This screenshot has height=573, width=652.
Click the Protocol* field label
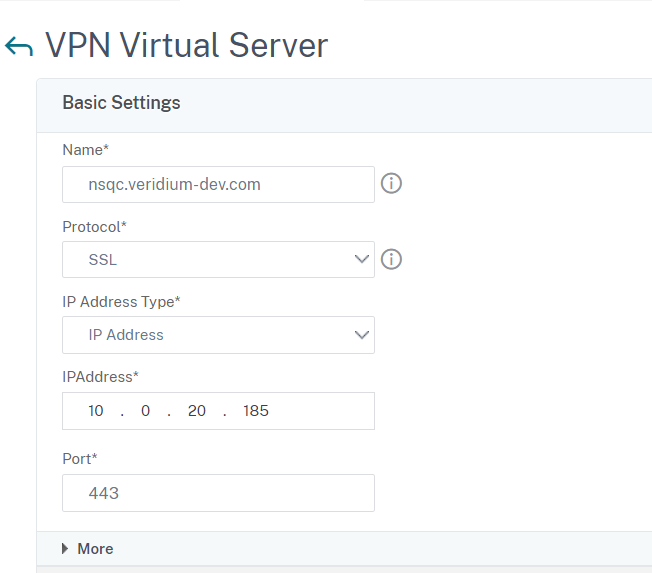pyautogui.click(x=94, y=226)
